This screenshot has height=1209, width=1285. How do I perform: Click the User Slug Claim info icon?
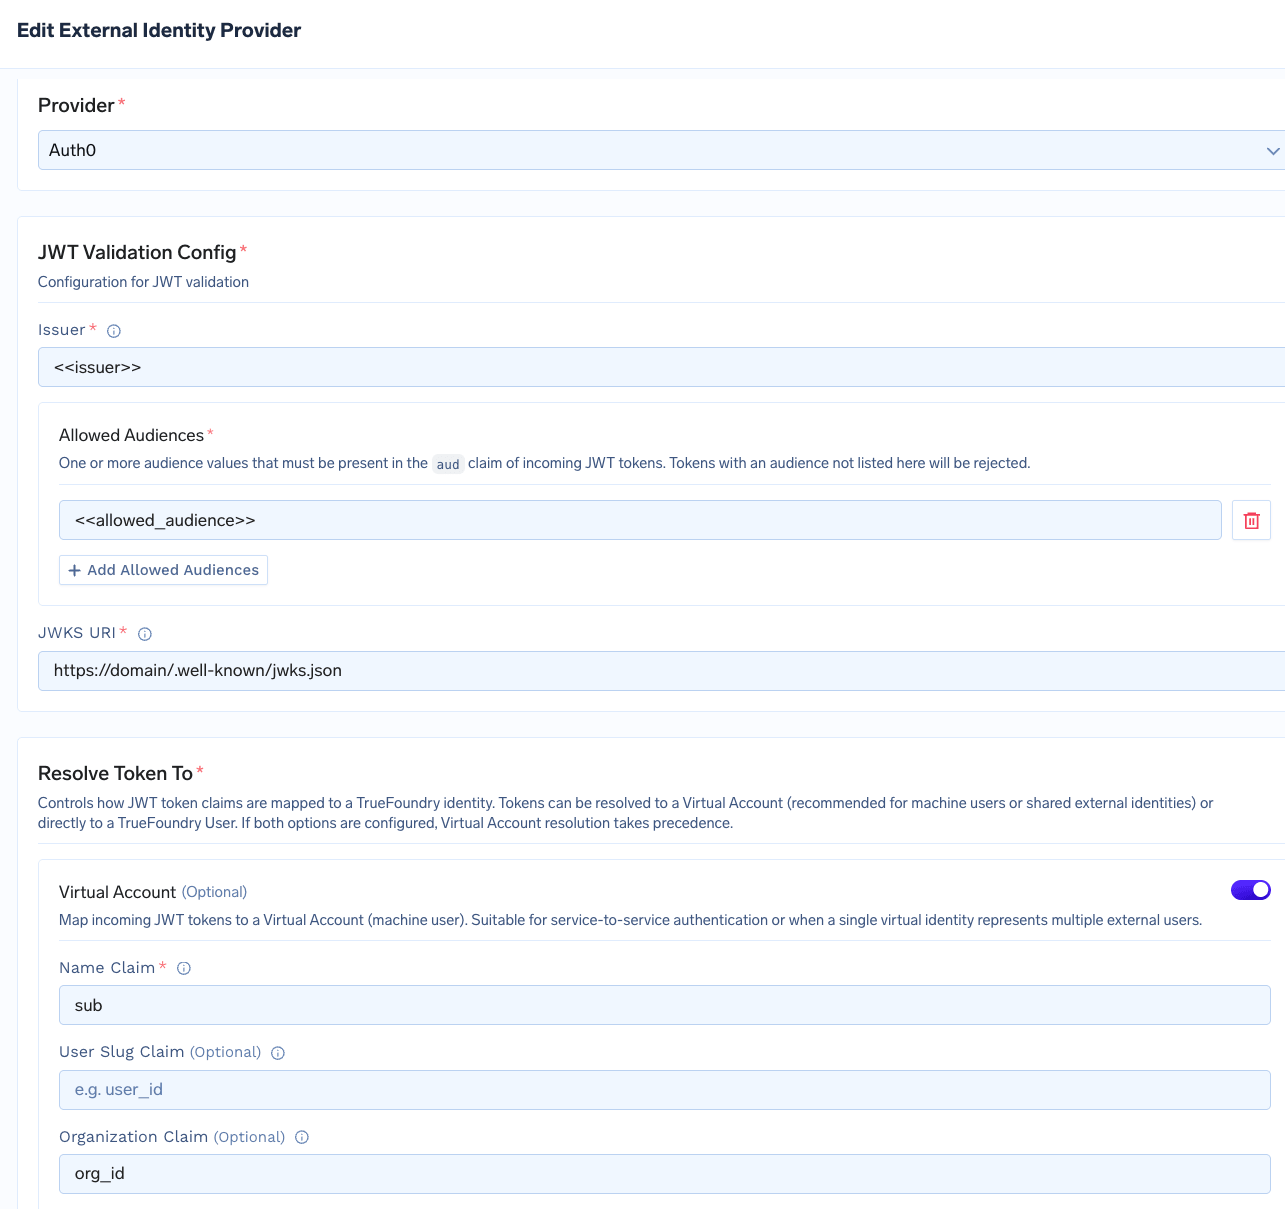[x=278, y=1053]
